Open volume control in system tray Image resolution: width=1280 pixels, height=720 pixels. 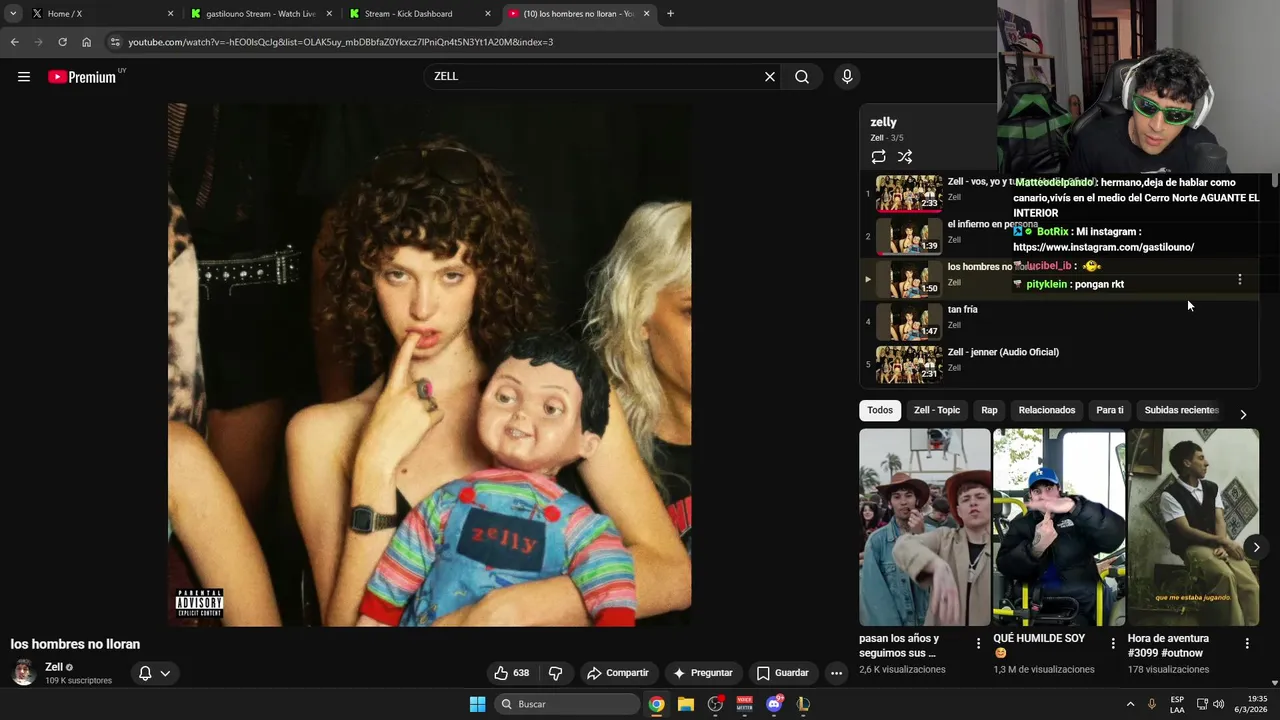pos(1219,704)
